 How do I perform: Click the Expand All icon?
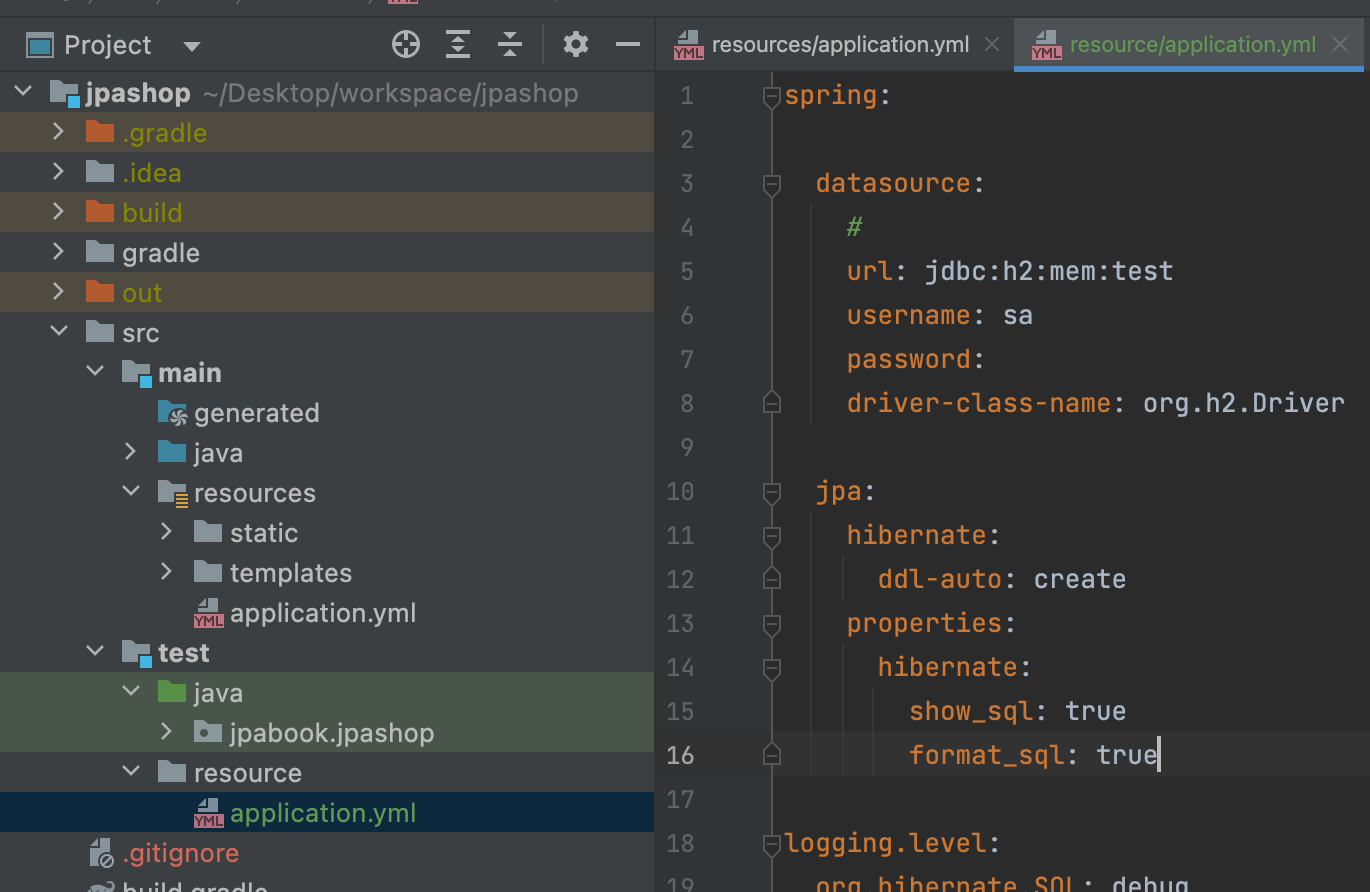[458, 44]
